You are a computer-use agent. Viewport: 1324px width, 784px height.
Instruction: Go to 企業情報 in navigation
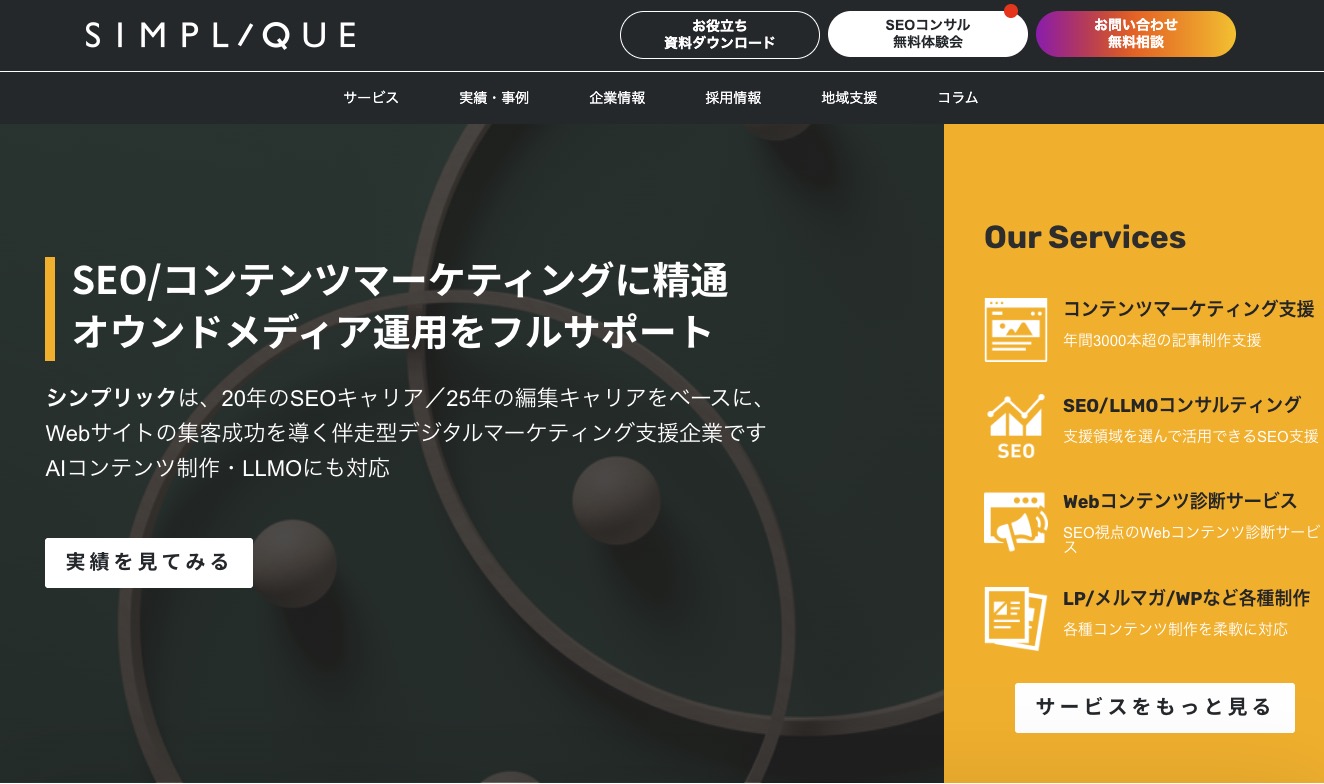(617, 98)
